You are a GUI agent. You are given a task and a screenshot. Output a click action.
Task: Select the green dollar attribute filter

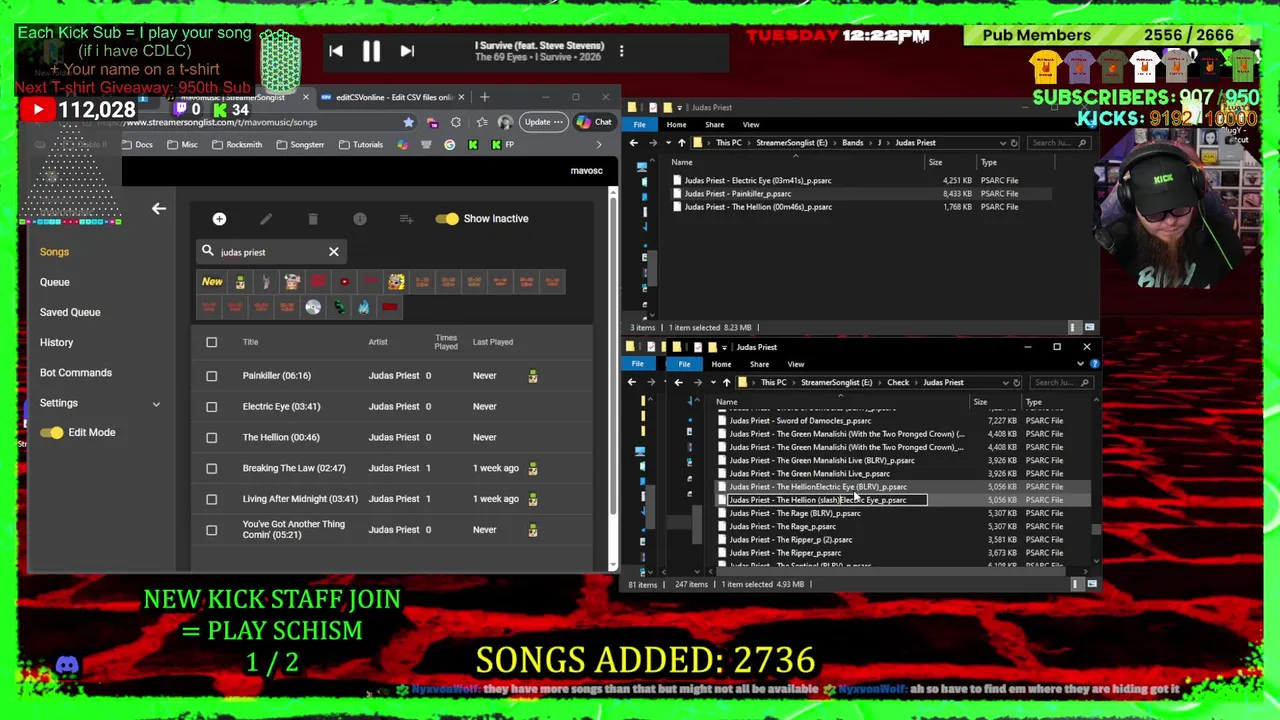pos(339,307)
